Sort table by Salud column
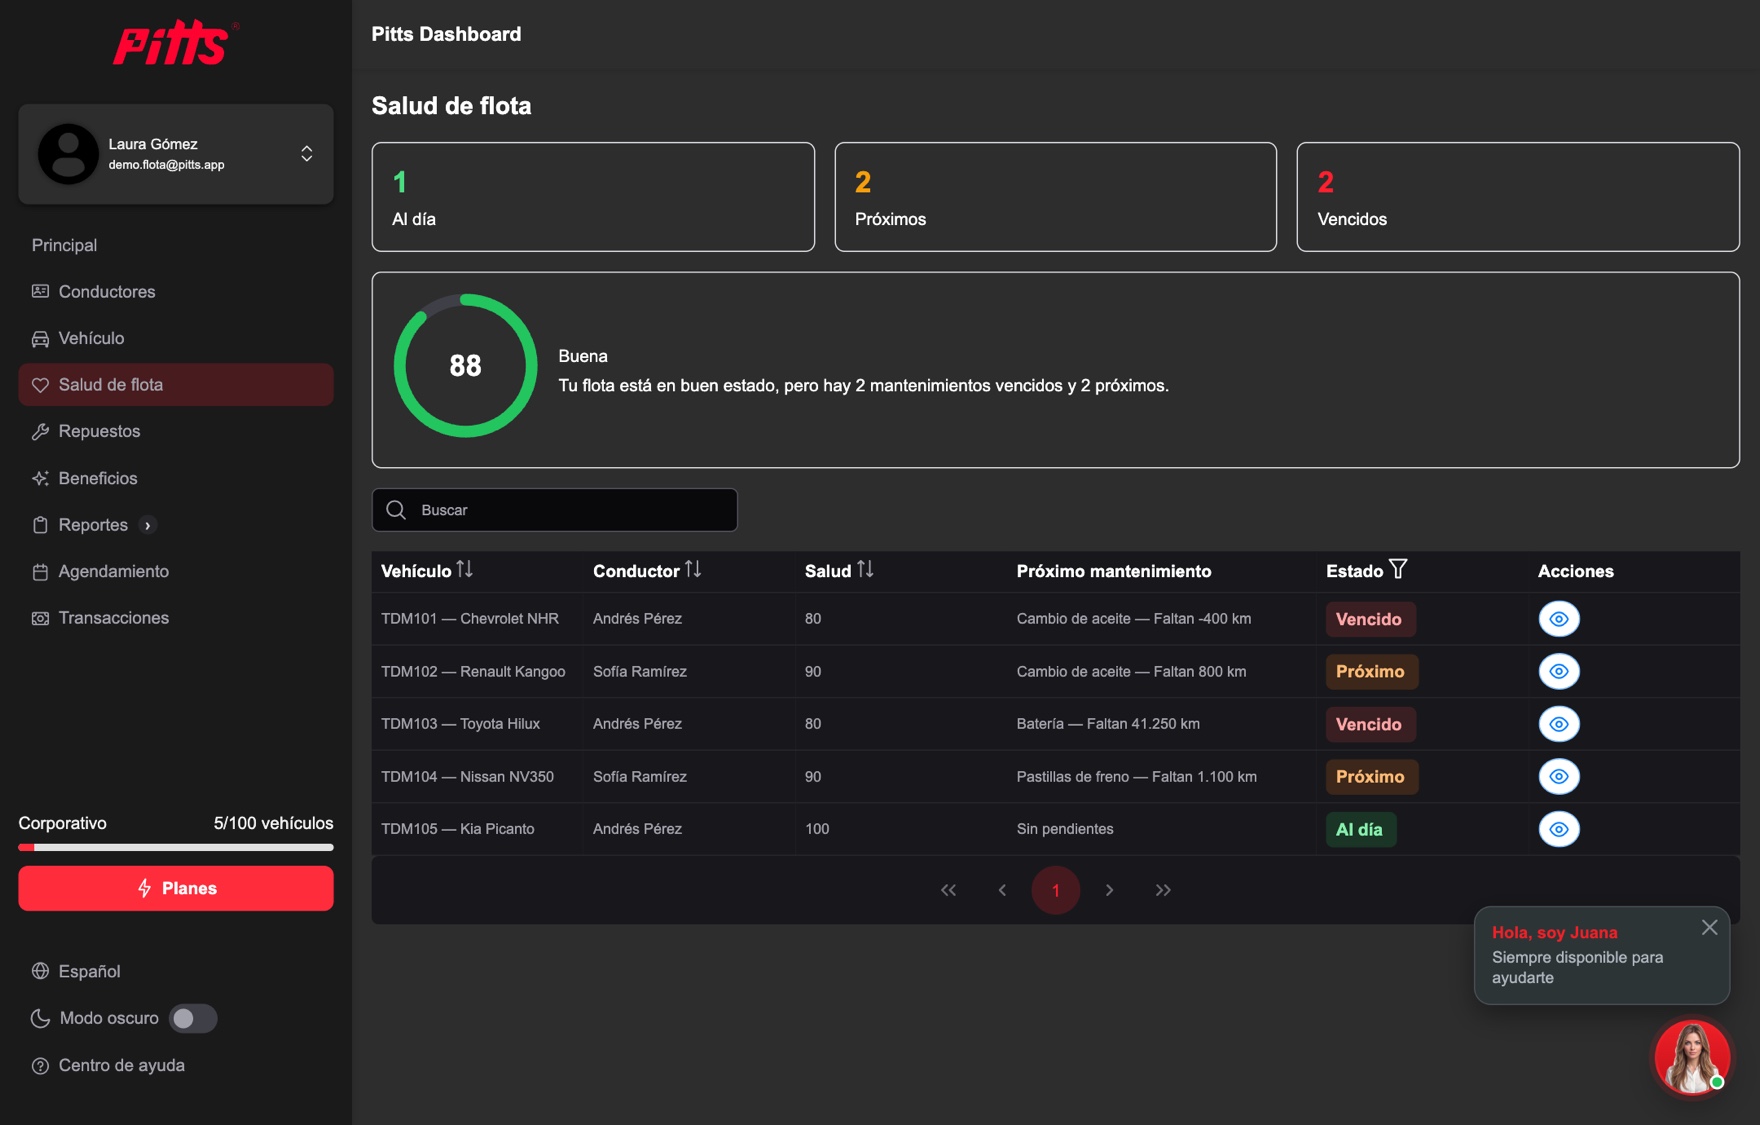Screen dimensions: 1760x1125 (x=865, y=569)
